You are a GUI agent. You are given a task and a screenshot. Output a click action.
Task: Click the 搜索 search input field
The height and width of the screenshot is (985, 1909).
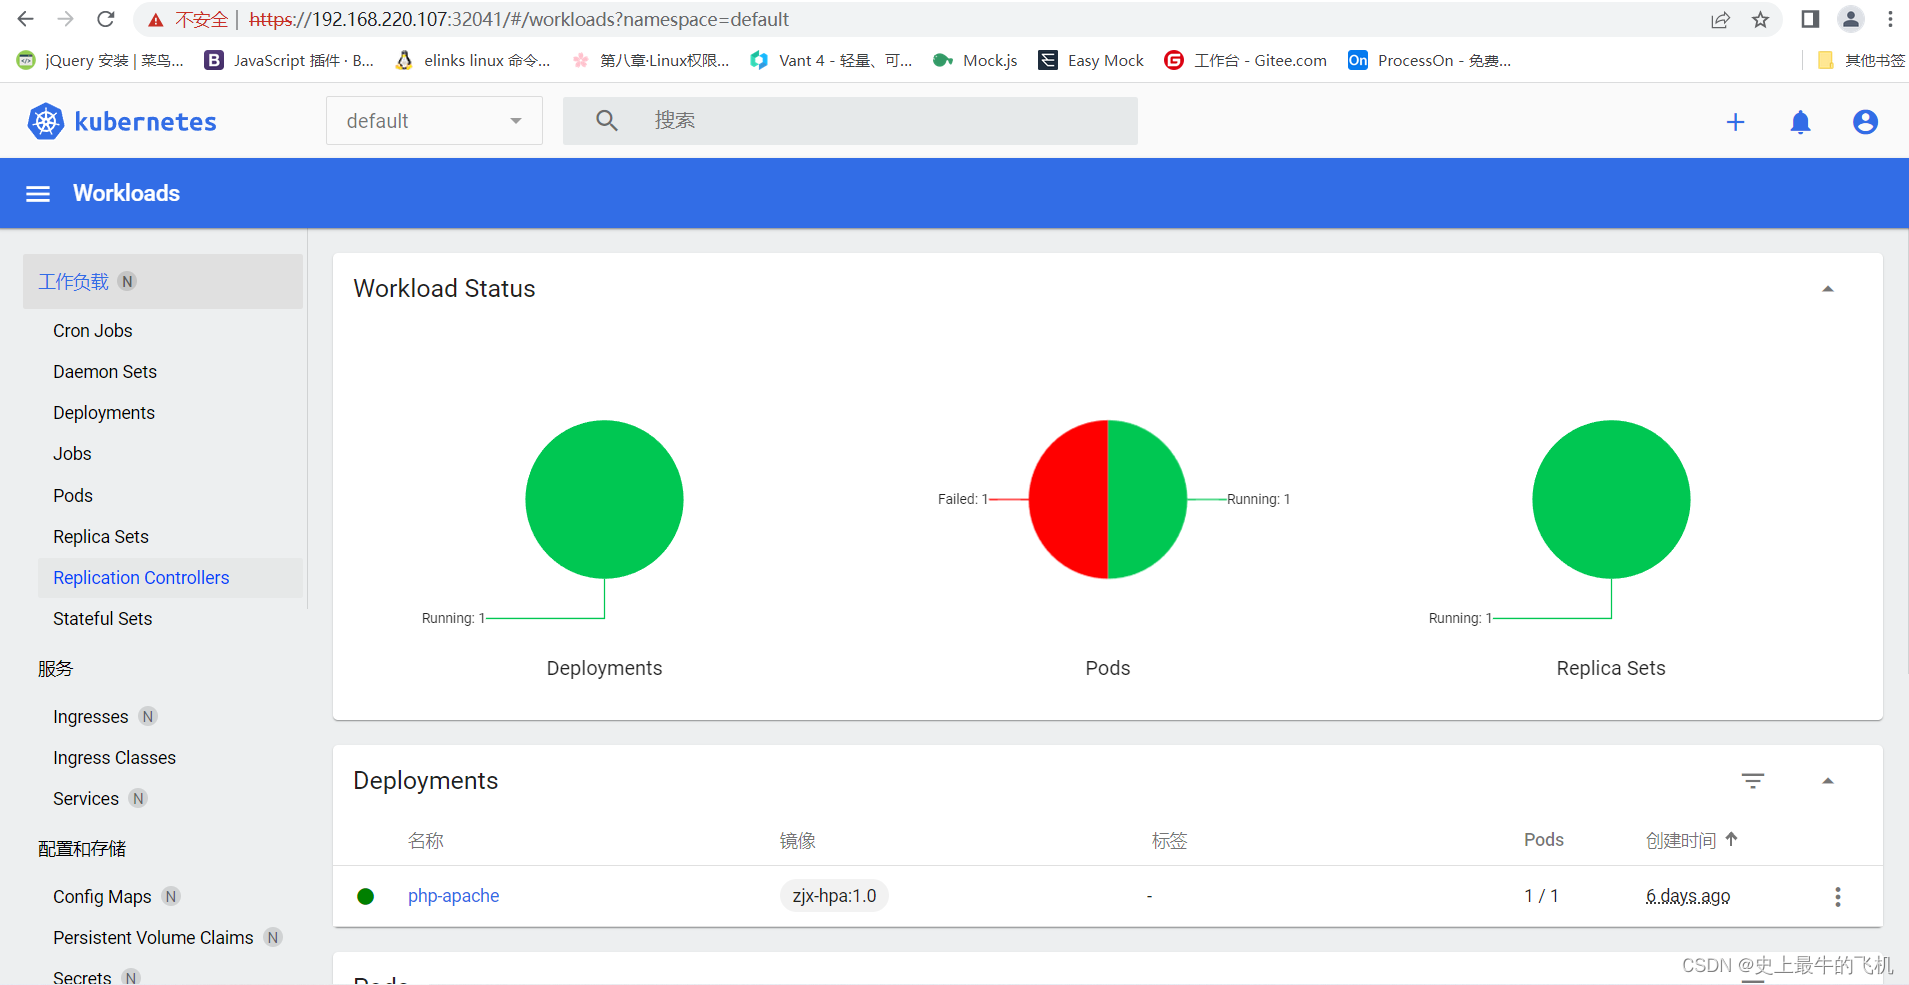pos(850,121)
